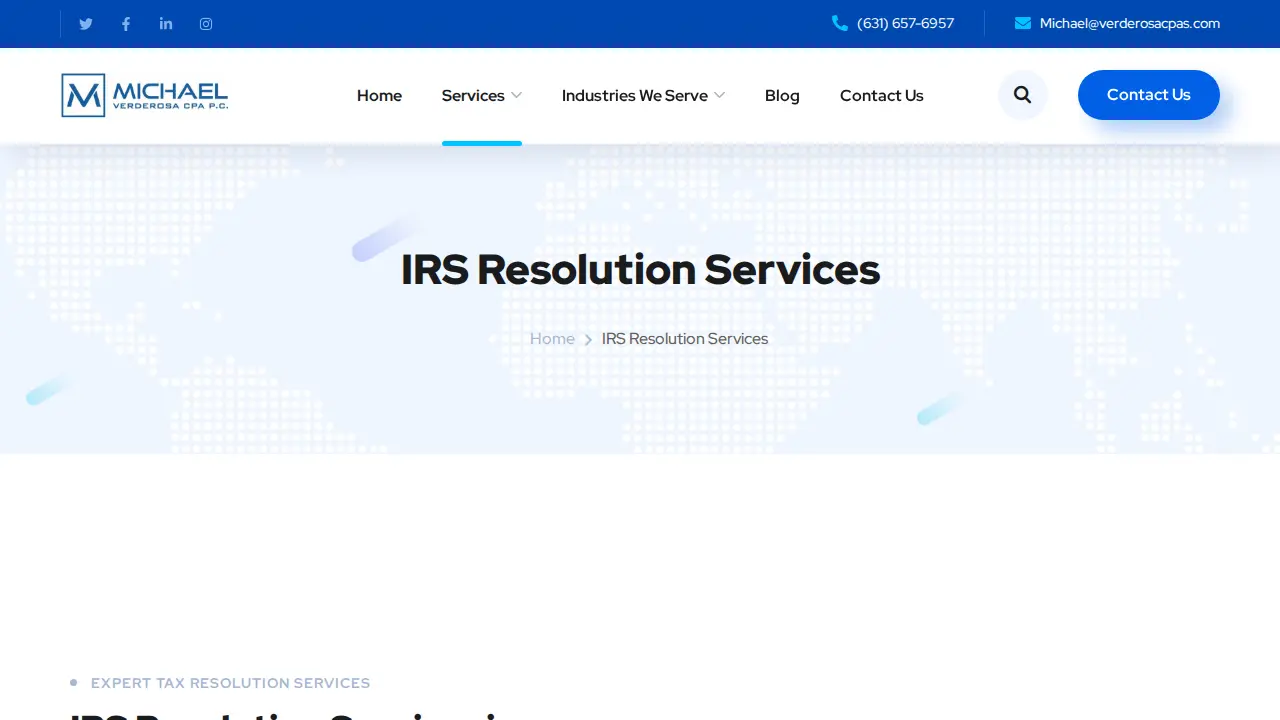Select Contact Us in the navigation menu
The width and height of the screenshot is (1280, 720).
pyautogui.click(x=882, y=95)
